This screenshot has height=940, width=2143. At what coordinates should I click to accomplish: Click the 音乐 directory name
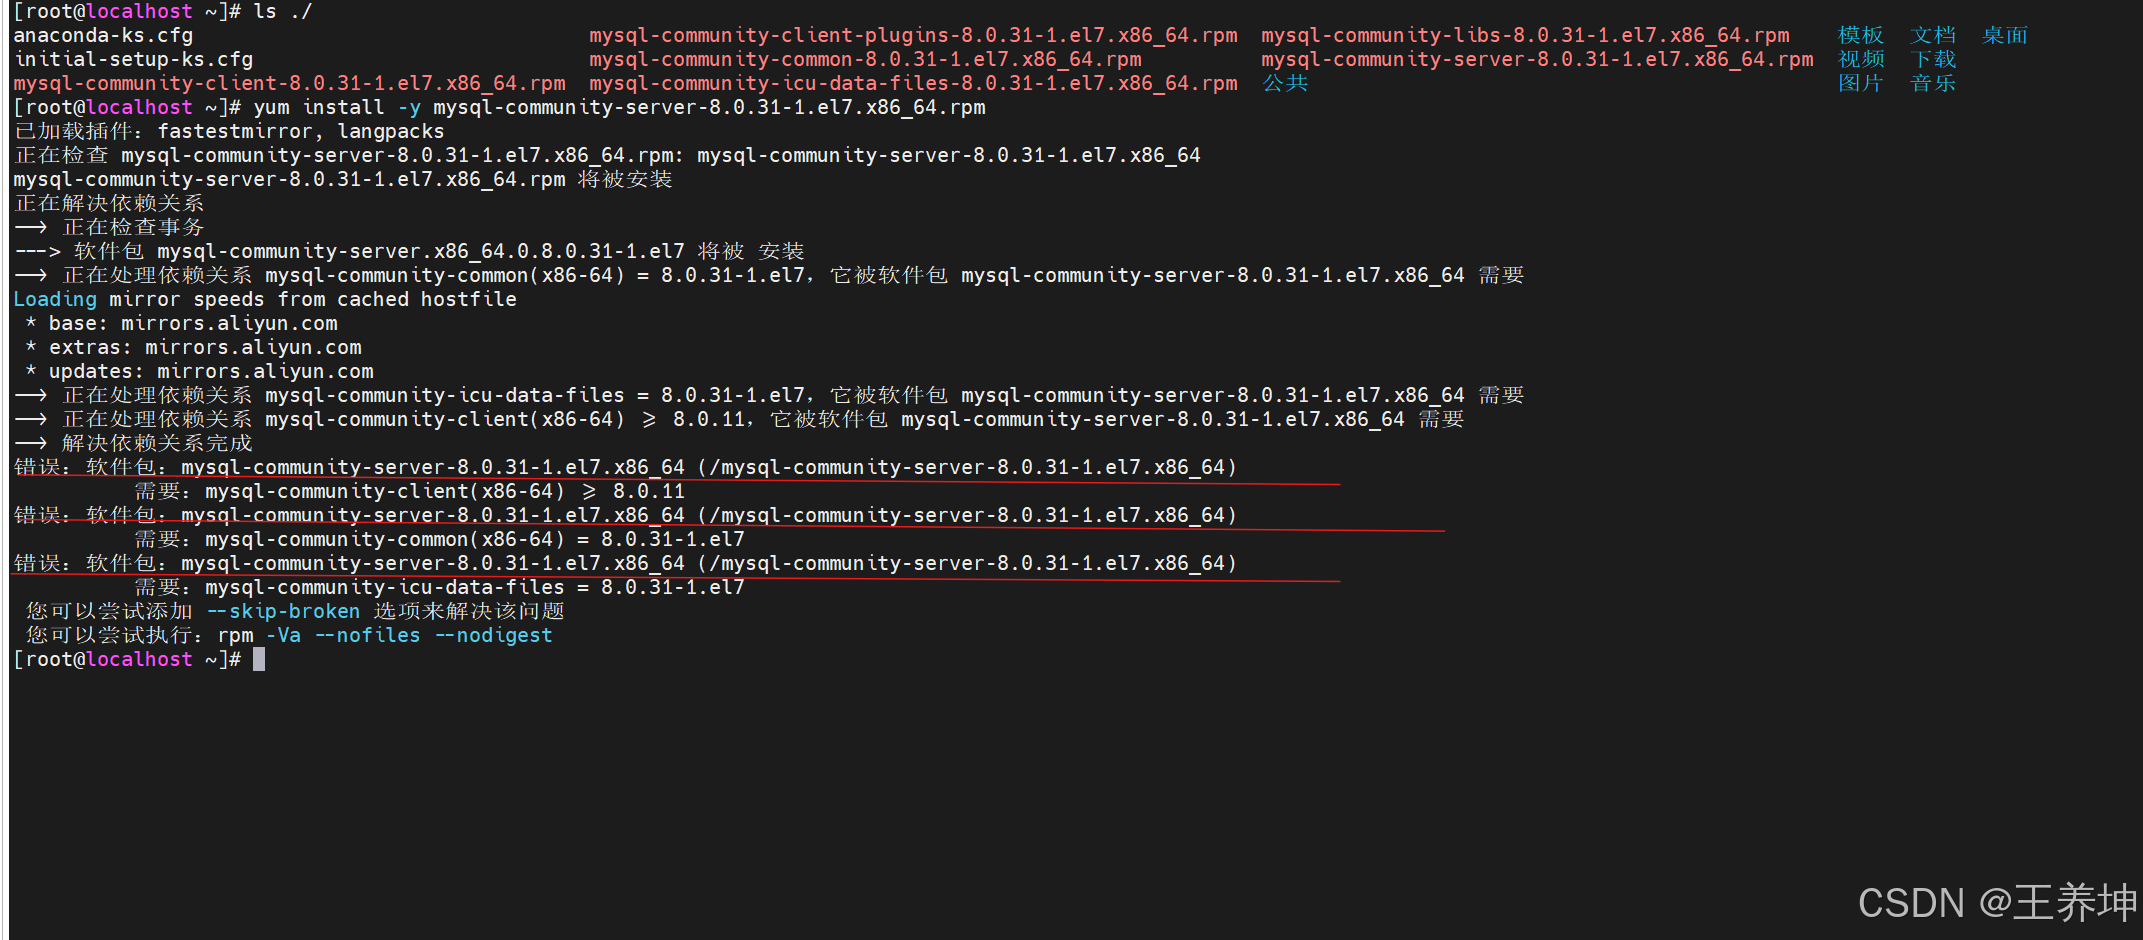click(x=1933, y=84)
